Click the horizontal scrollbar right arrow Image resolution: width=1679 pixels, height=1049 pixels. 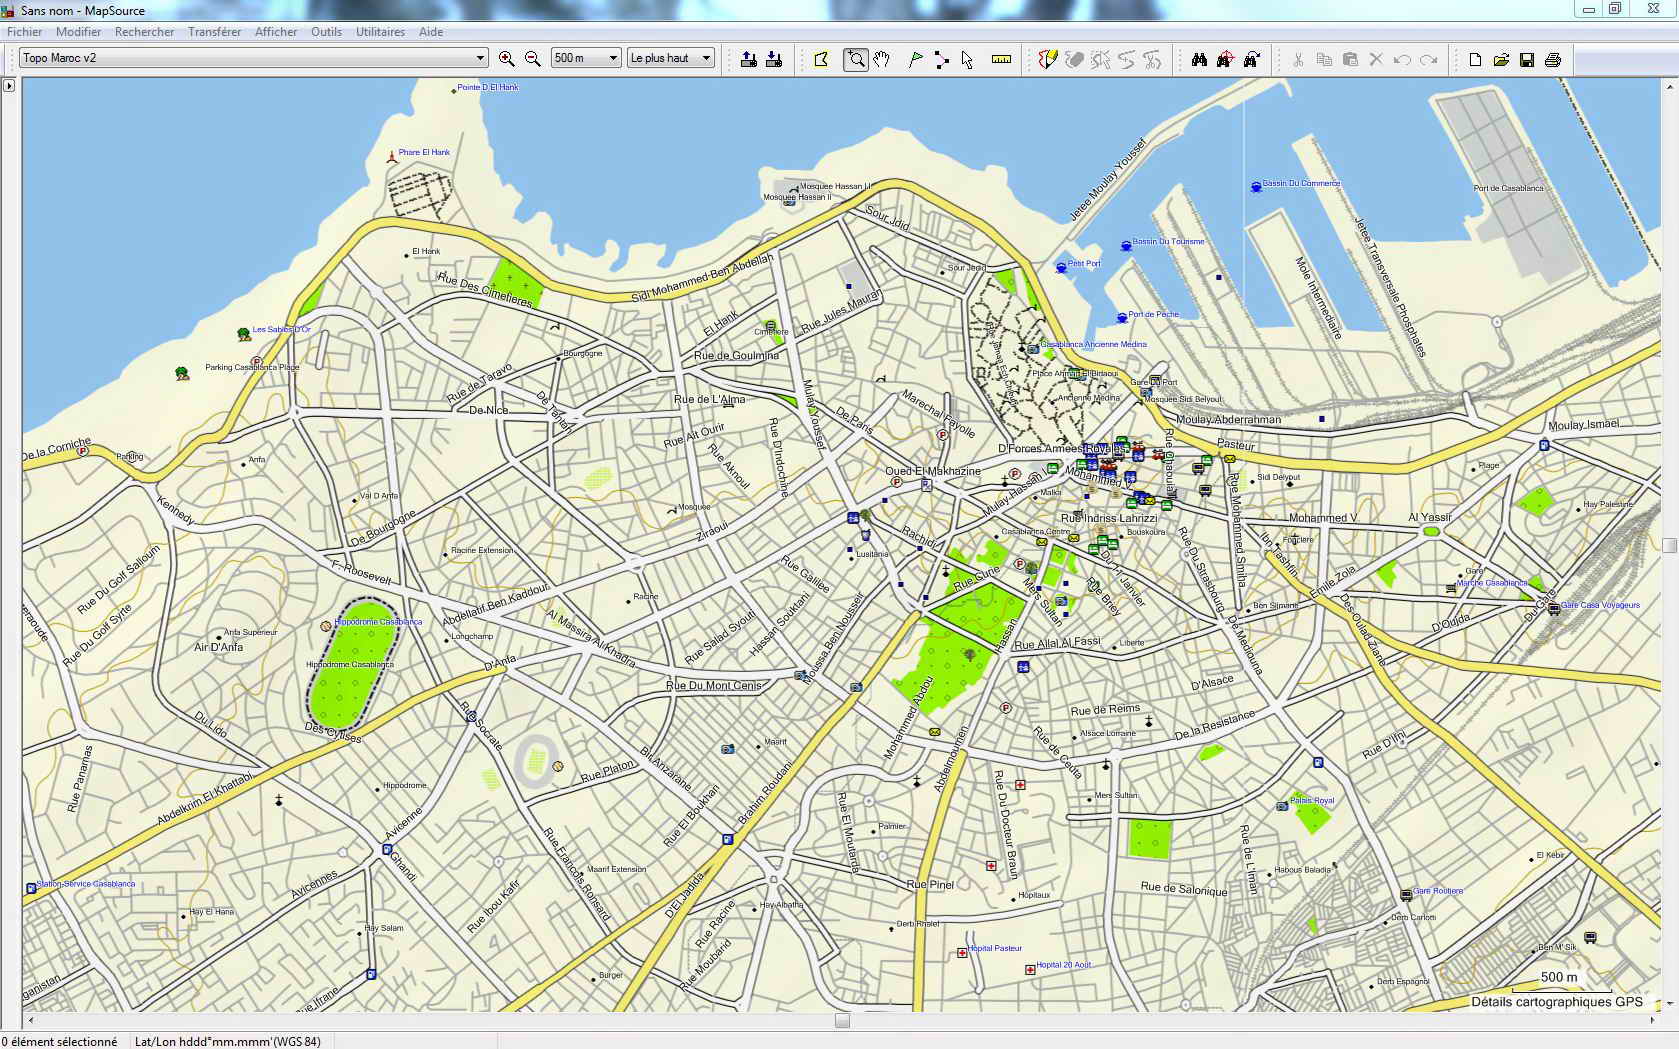[1653, 1021]
